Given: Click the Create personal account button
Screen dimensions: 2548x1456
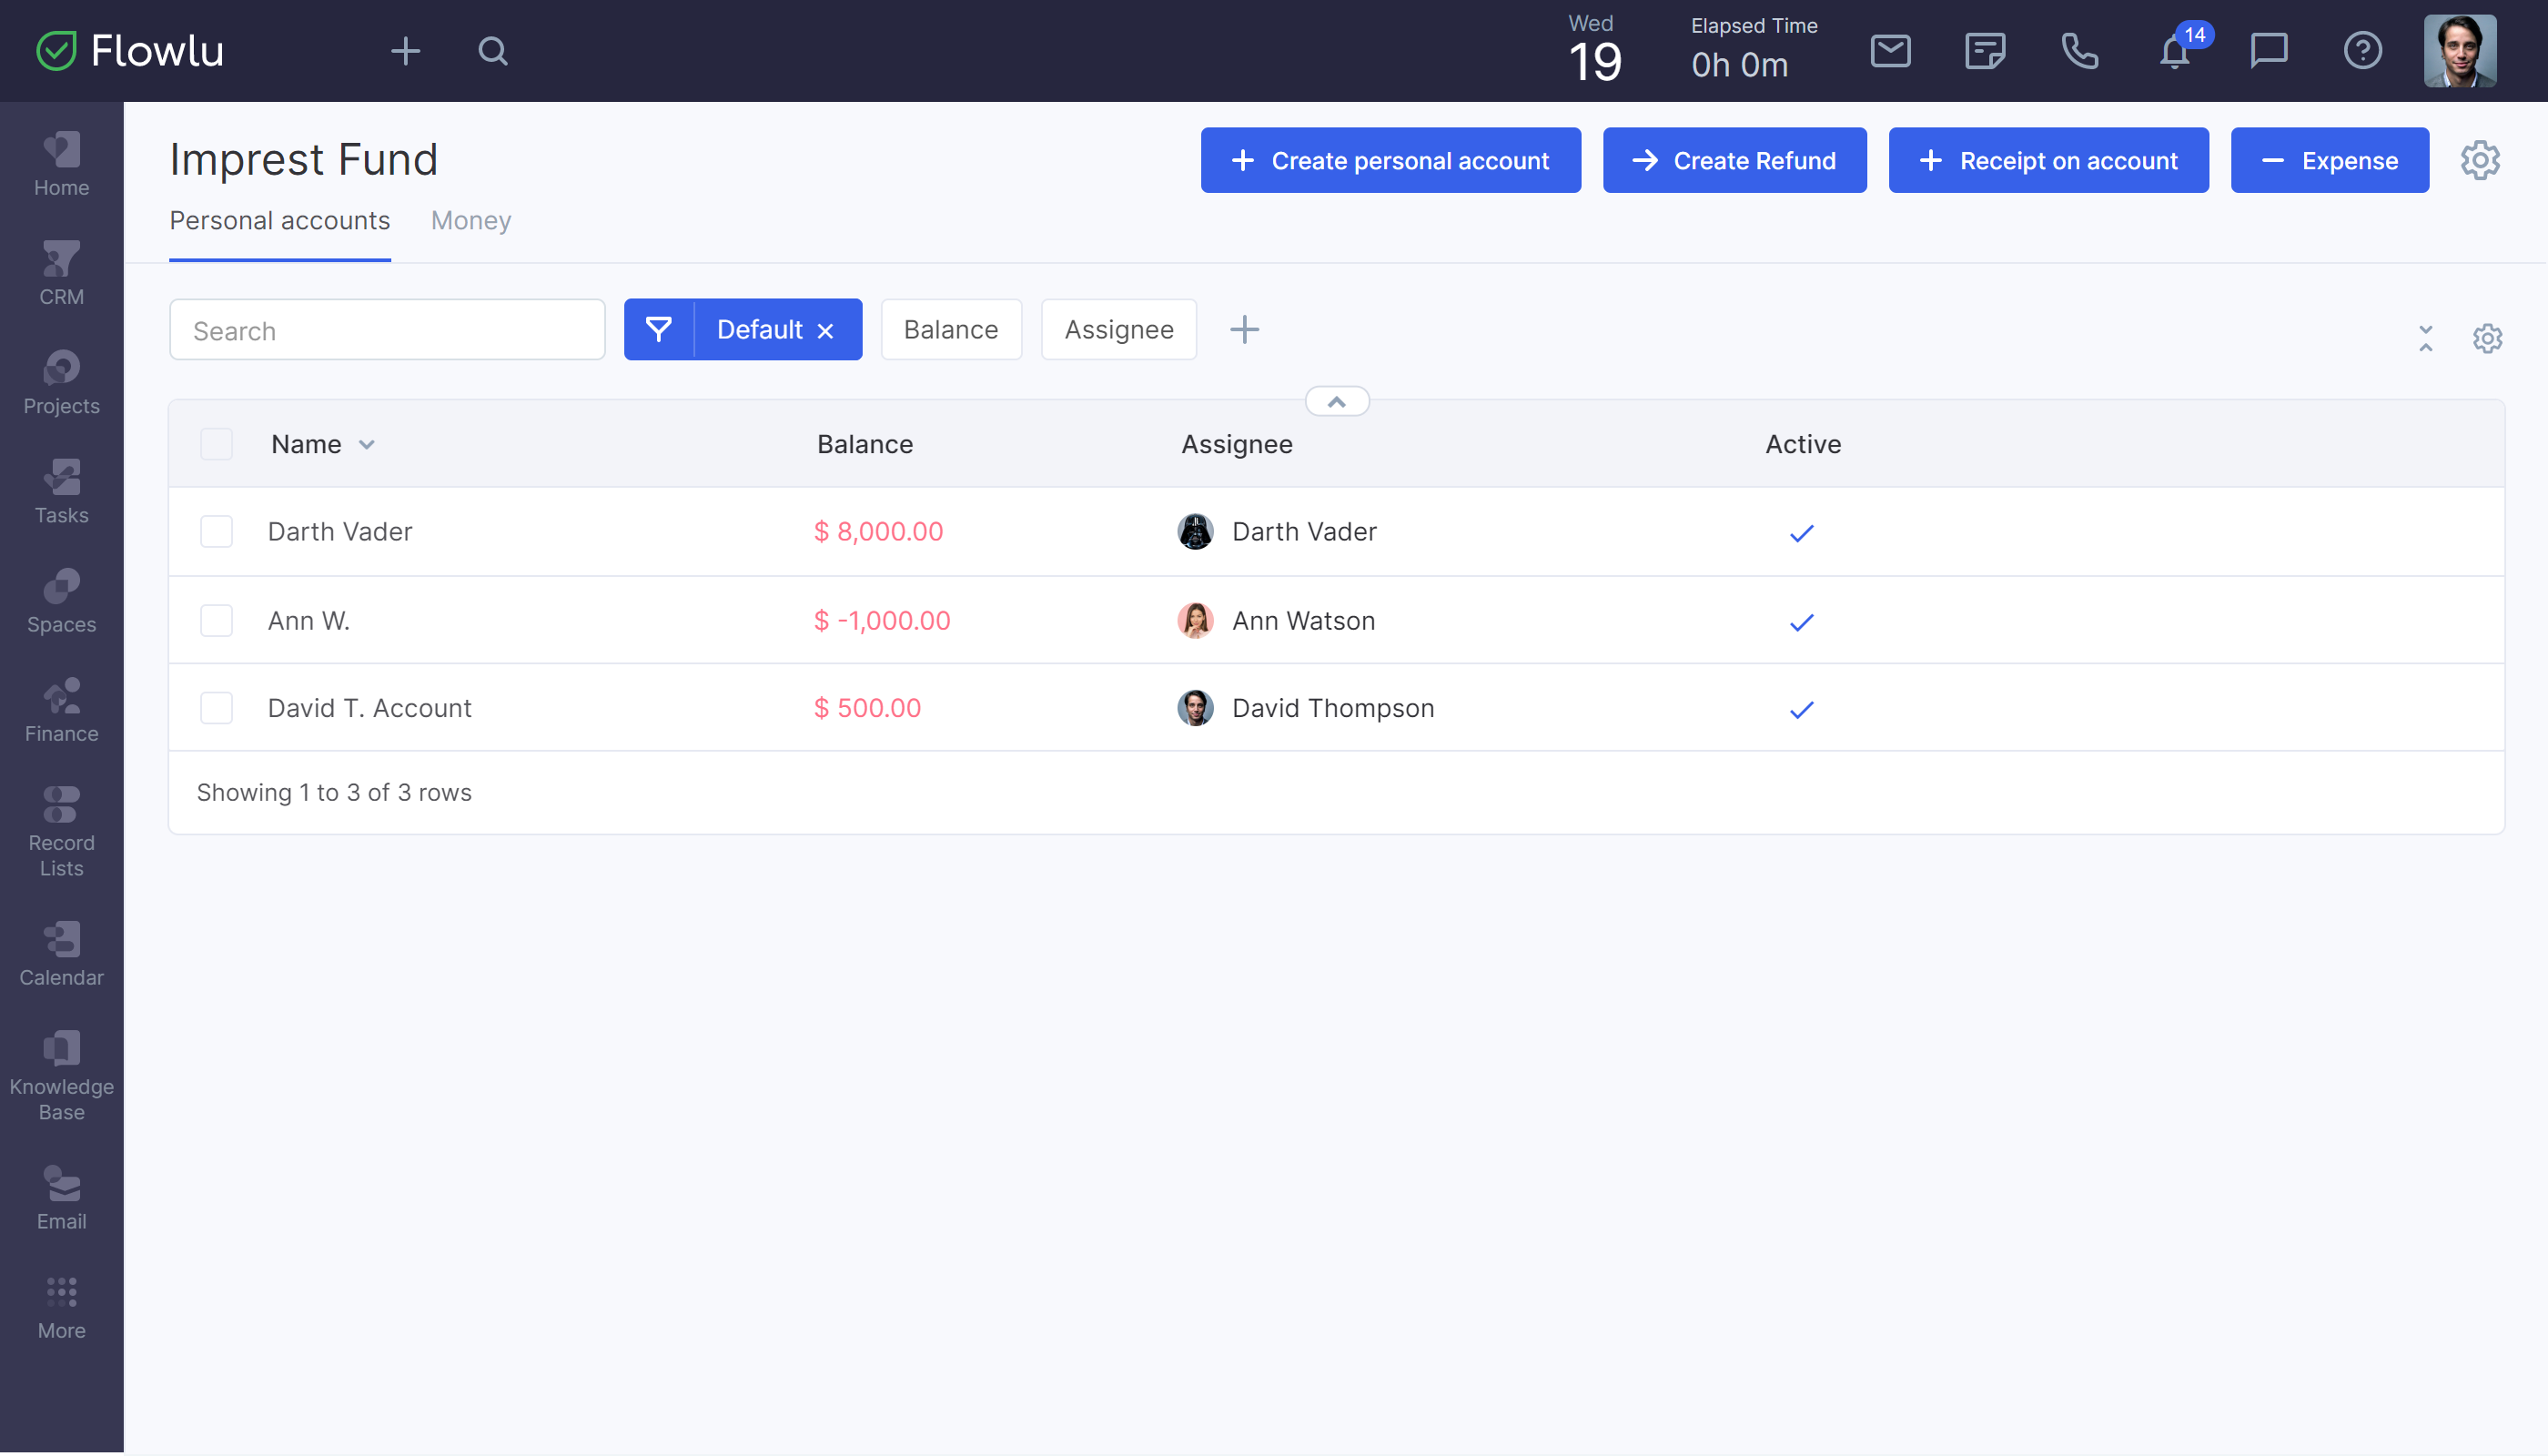Looking at the screenshot, I should 1390,161.
